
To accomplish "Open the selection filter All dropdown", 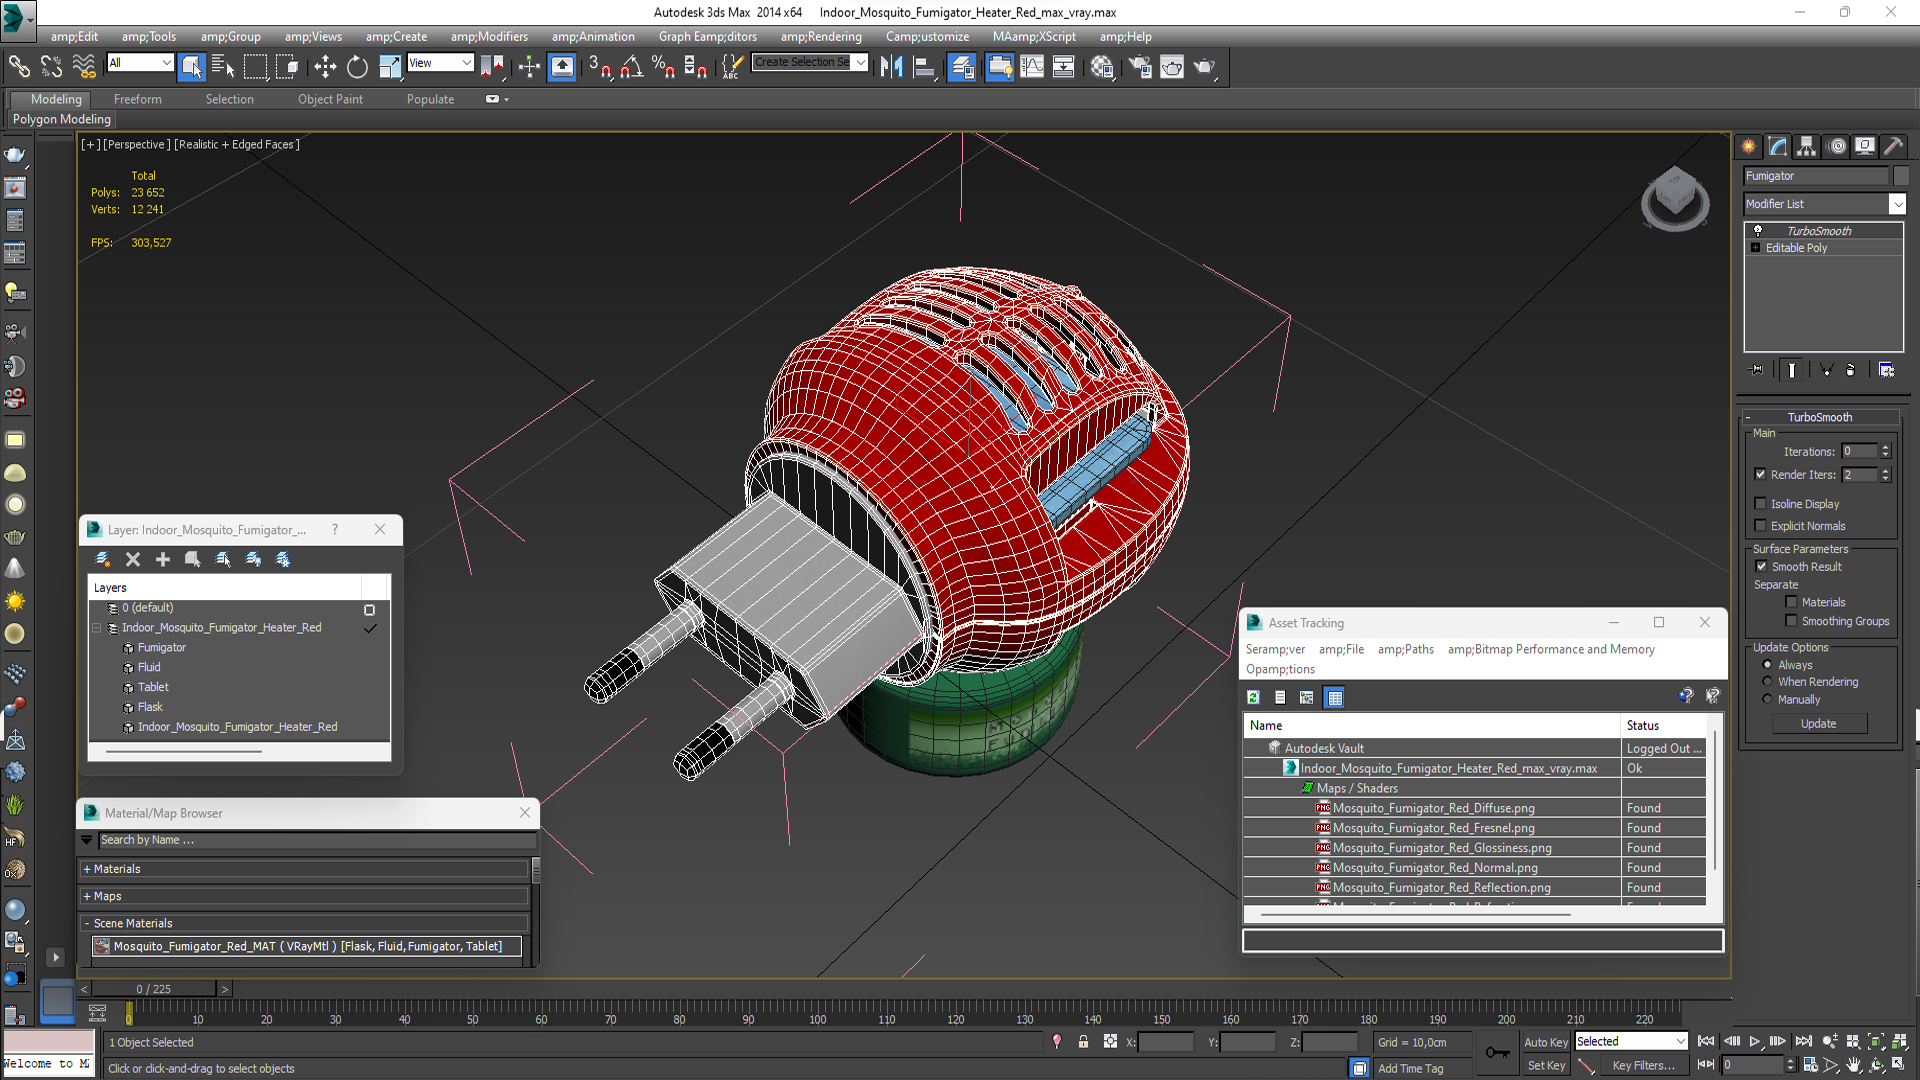I will coord(140,63).
